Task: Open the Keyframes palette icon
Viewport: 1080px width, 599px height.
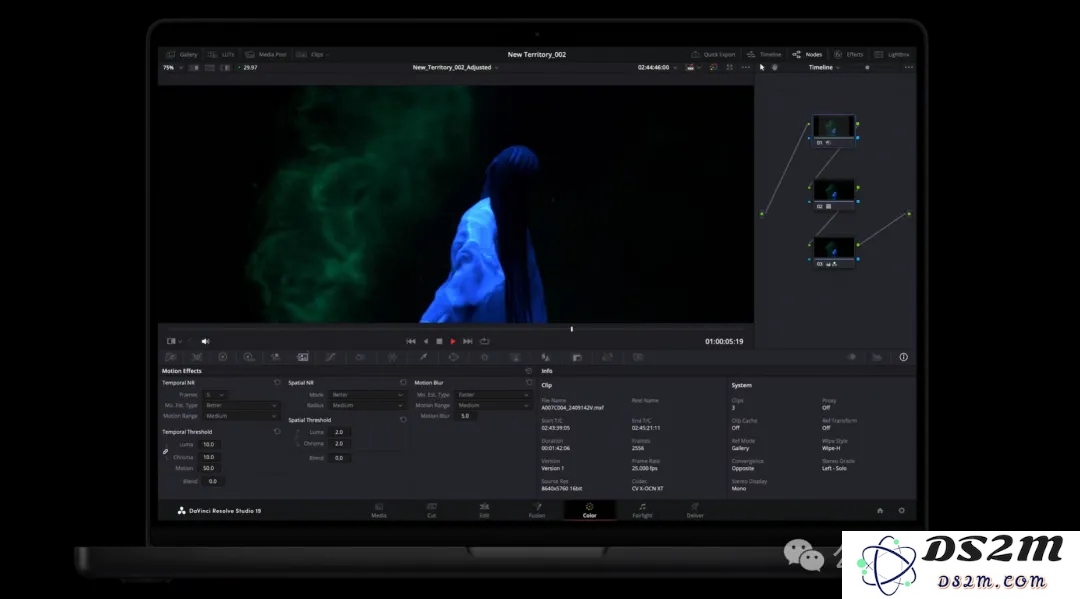Action: [x=851, y=357]
